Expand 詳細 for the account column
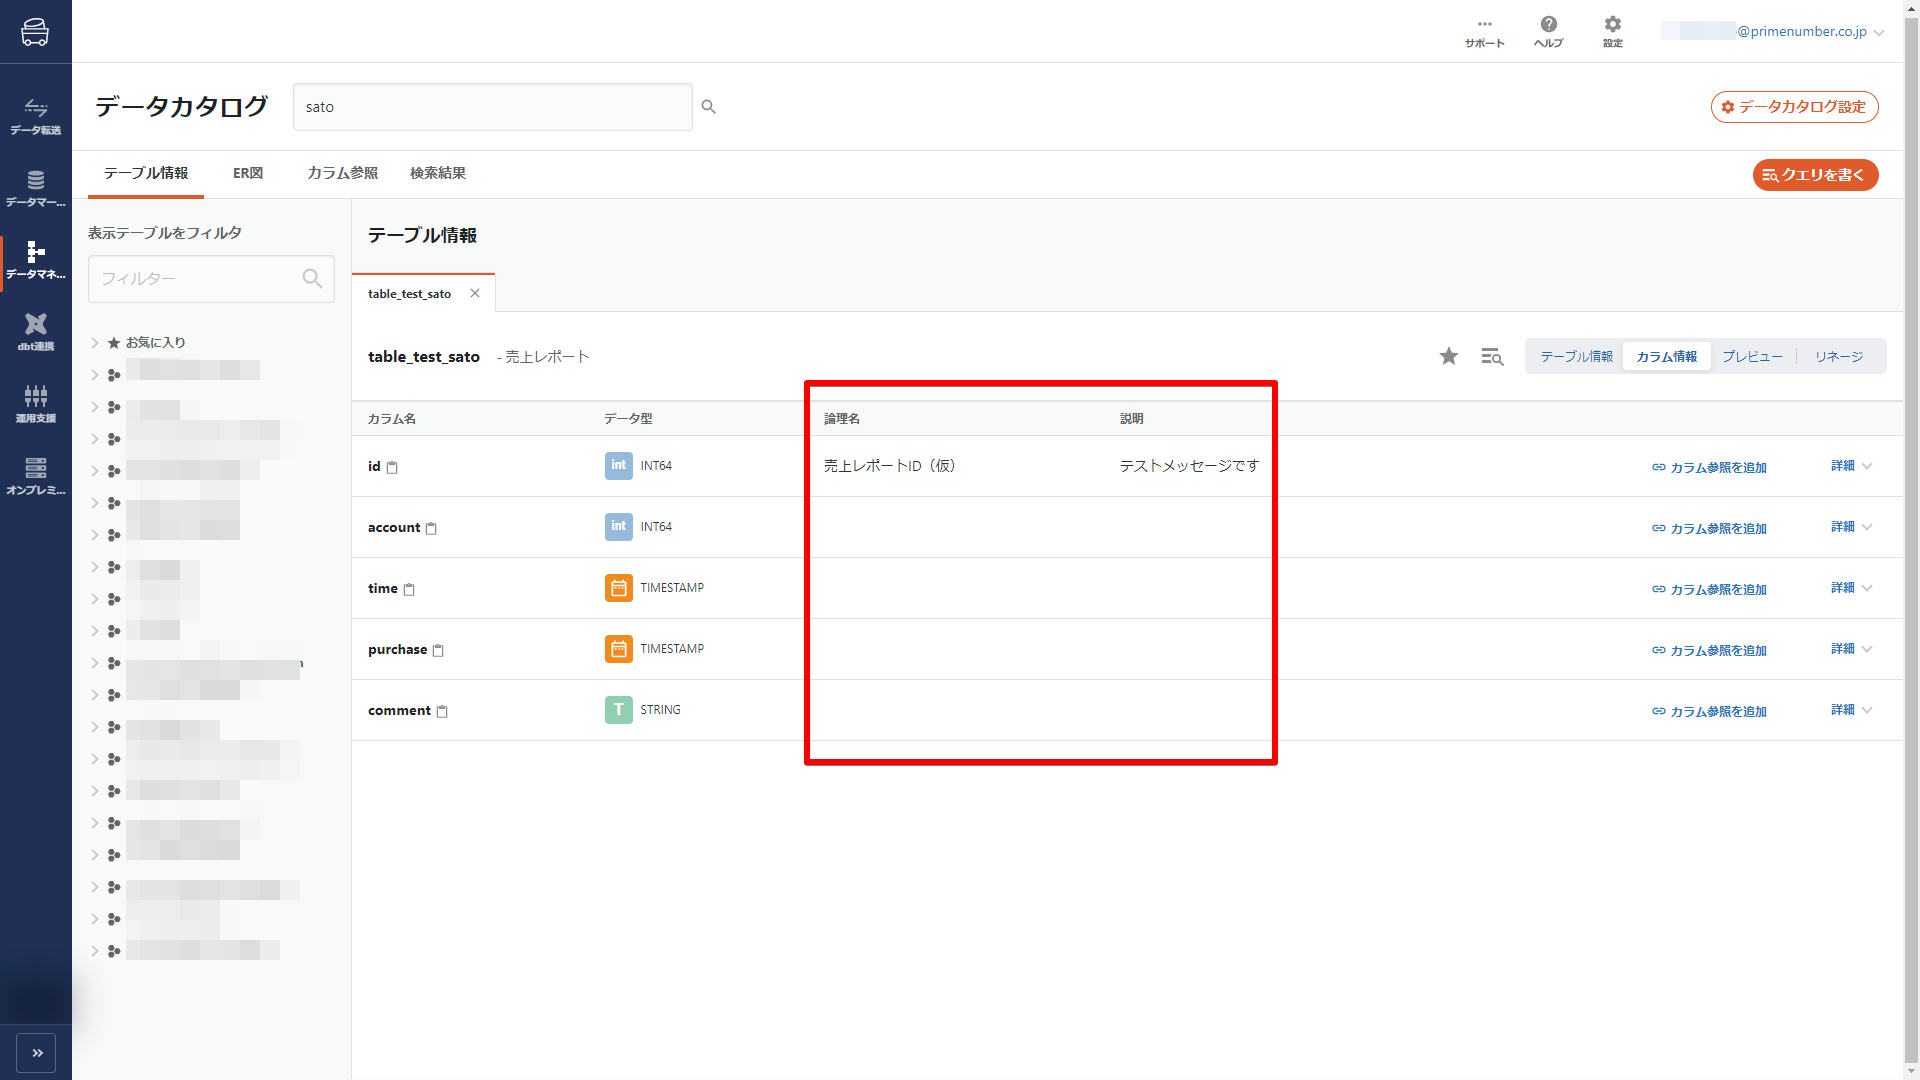This screenshot has width=1920, height=1080. (x=1852, y=527)
